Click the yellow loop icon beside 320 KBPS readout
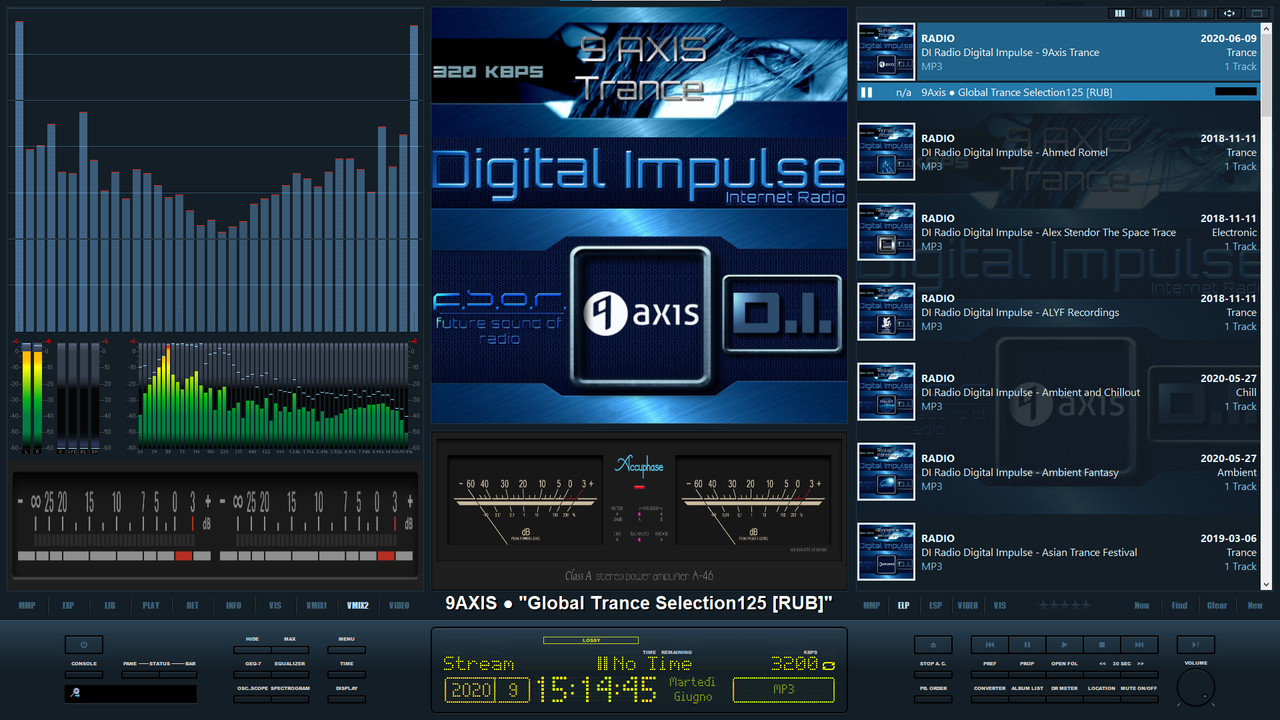Viewport: 1280px width, 720px height. pyautogui.click(x=828, y=665)
